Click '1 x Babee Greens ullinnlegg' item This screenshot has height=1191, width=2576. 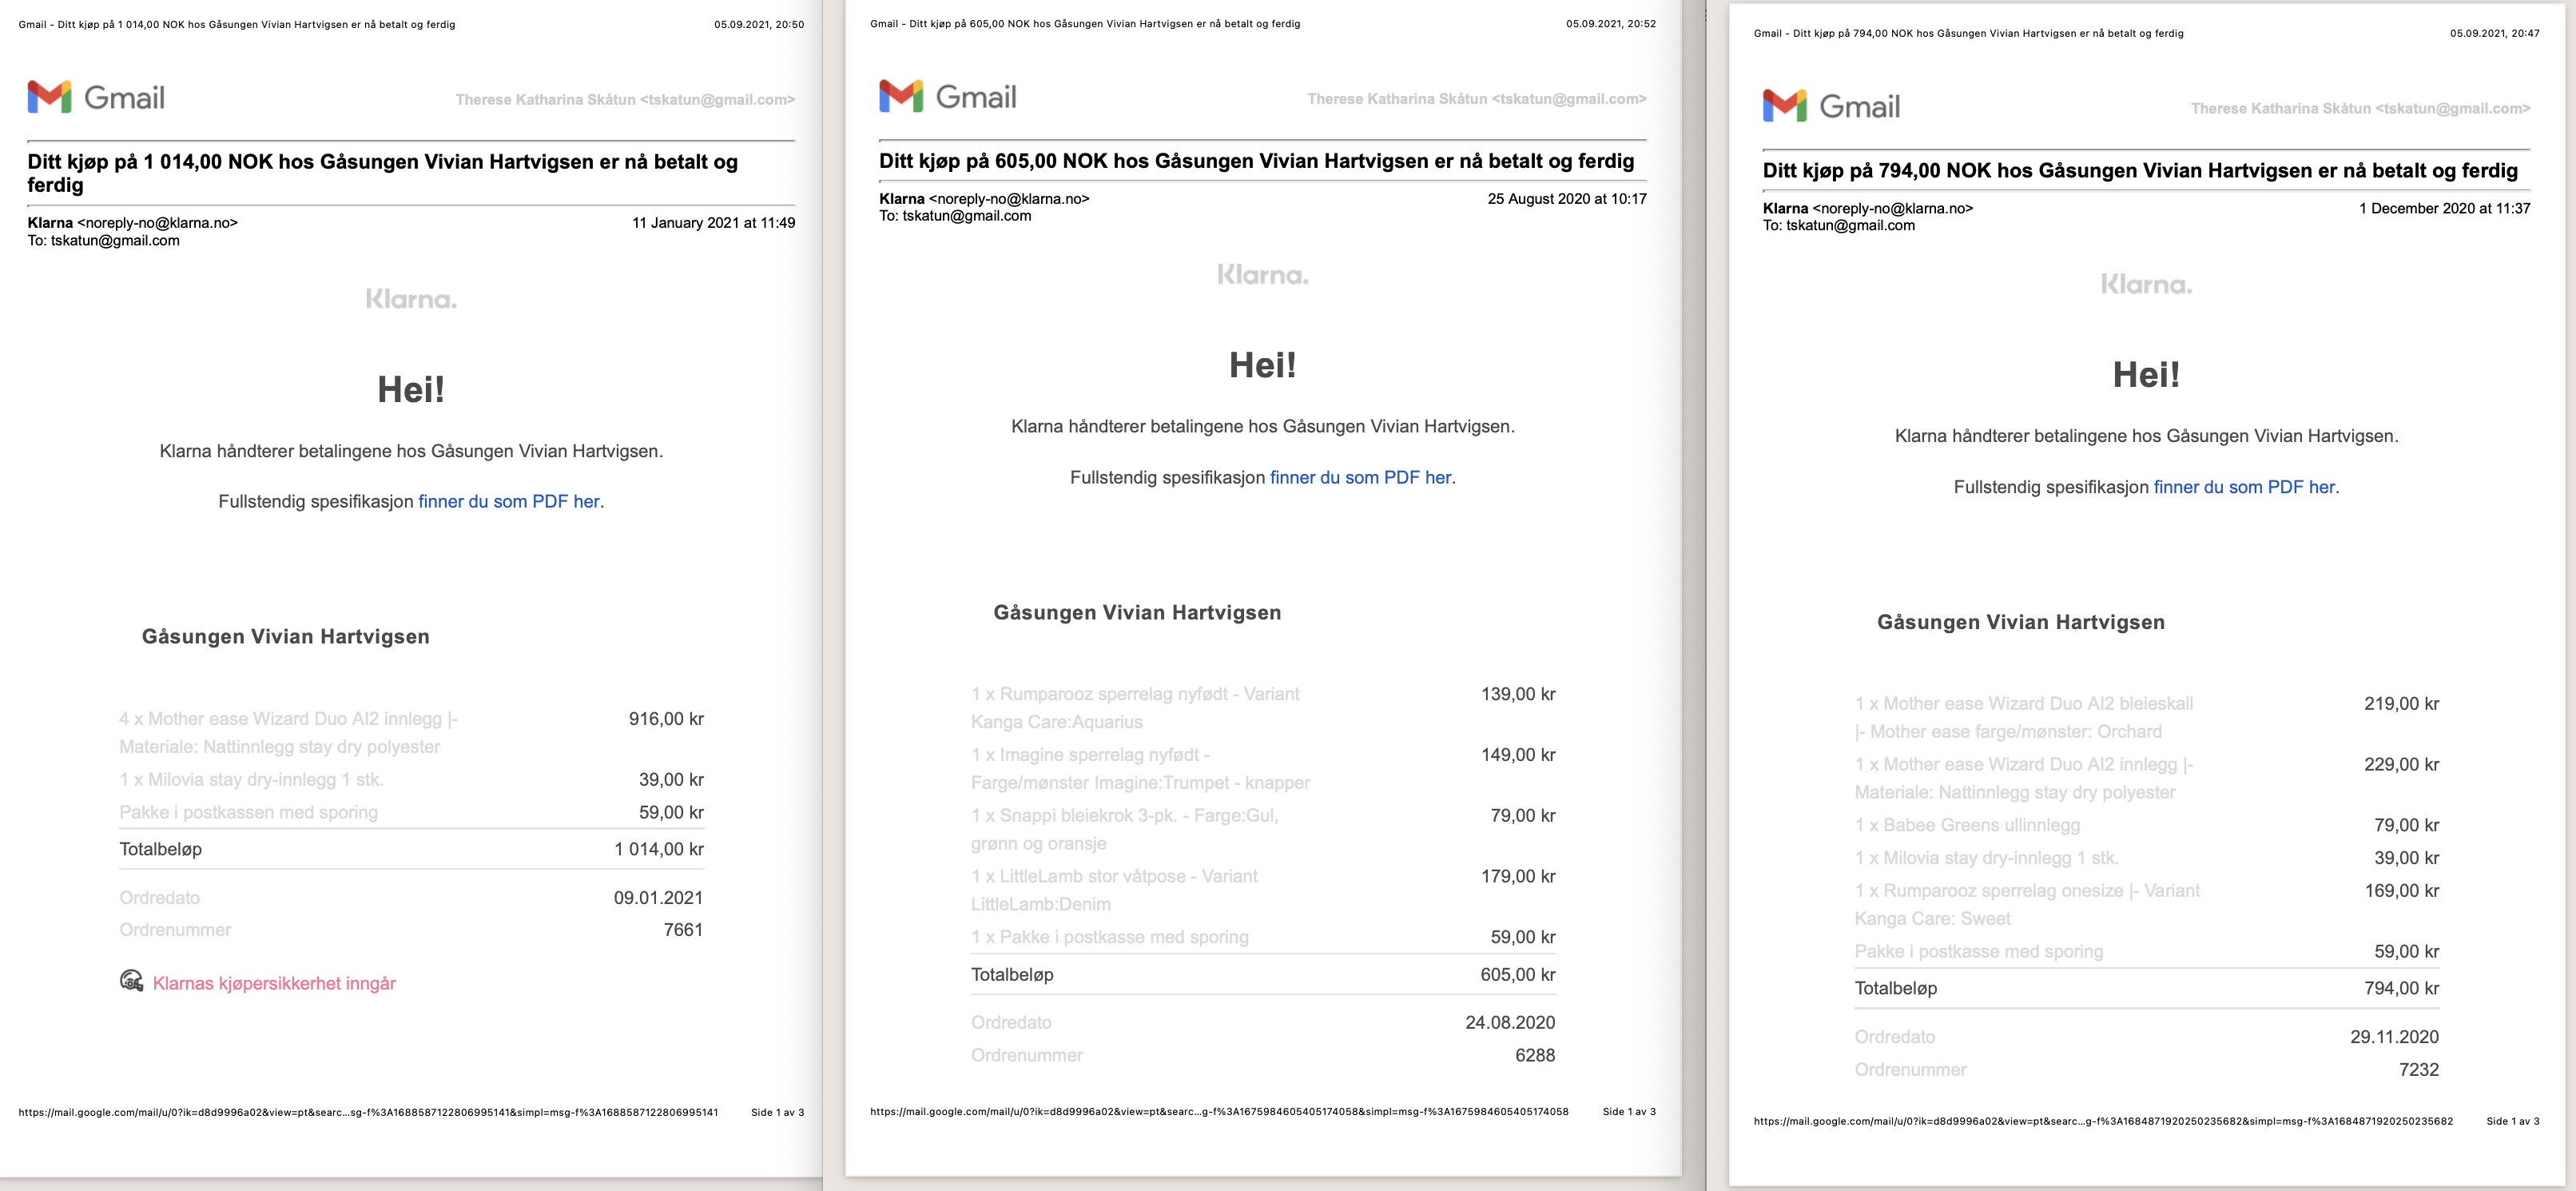pos(1967,825)
